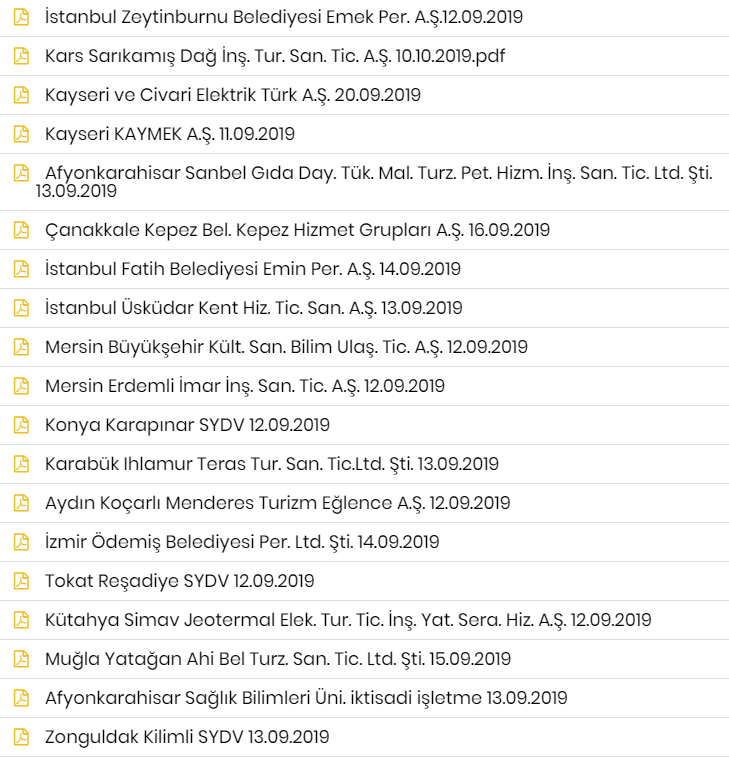Image resolution: width=729 pixels, height=758 pixels.
Task: Click PDF icon beside Kayseri ve Civarı Elektrik
Action: pyautogui.click(x=21, y=95)
